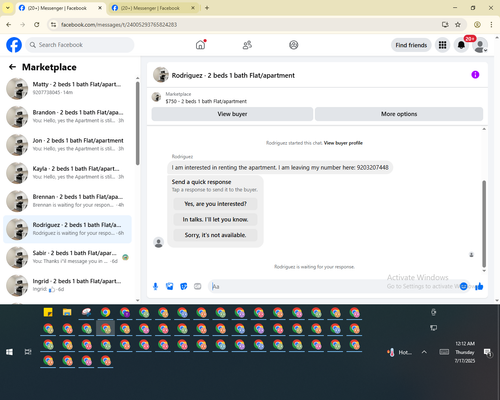Screen dimensions: 500x400
Task: Open the Windows Start menu
Action: [9, 352]
